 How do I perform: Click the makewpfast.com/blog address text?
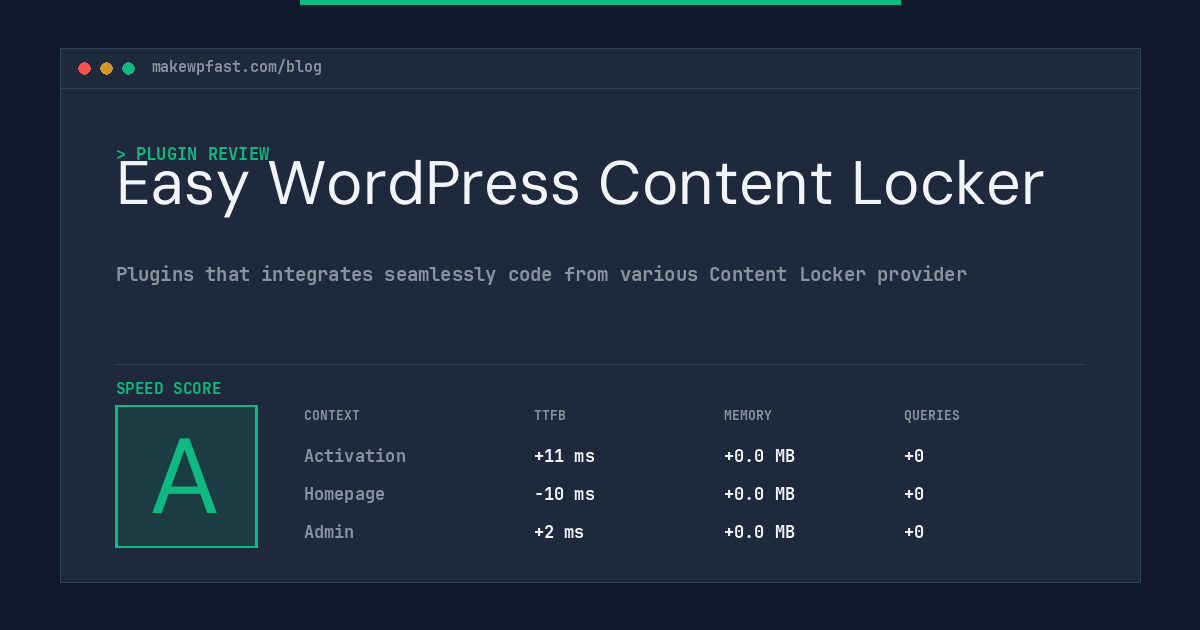point(237,67)
